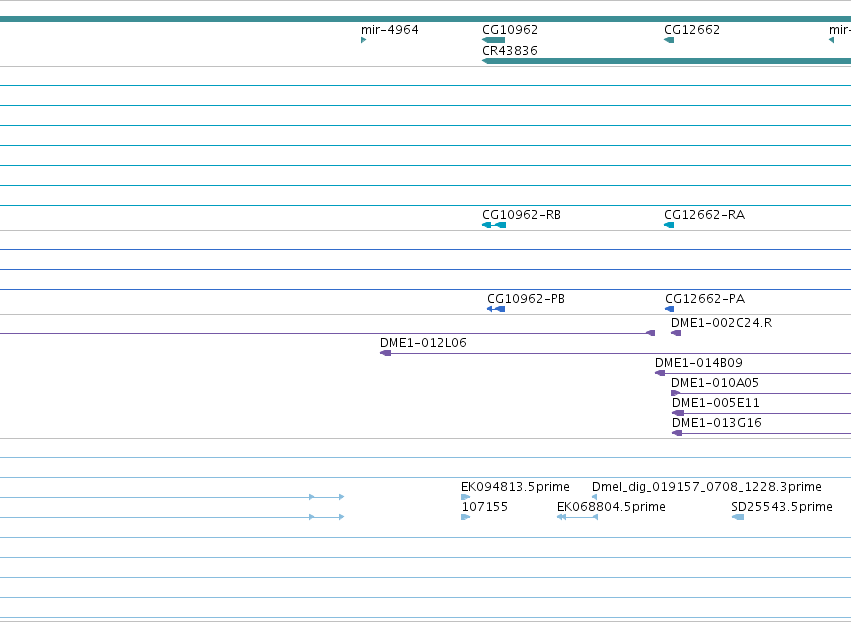The width and height of the screenshot is (851, 622).
Task: Click the EK068804.5prime label
Action: (x=611, y=506)
